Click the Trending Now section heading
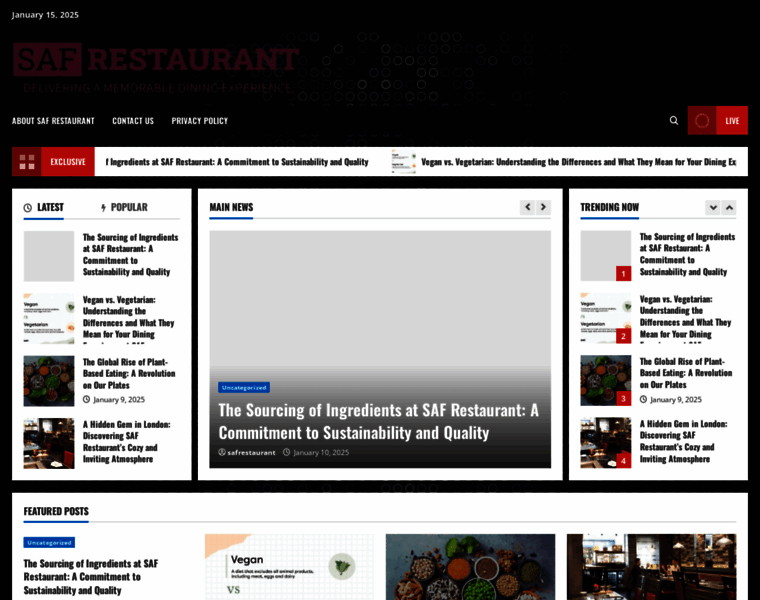 pos(610,207)
